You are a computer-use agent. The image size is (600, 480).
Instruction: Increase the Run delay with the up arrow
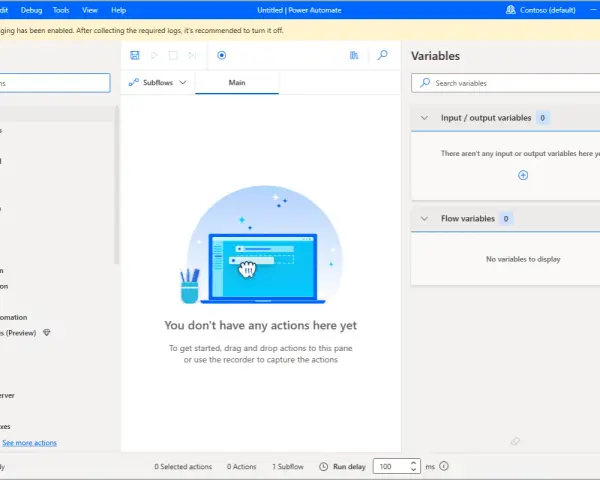pyautogui.click(x=414, y=463)
